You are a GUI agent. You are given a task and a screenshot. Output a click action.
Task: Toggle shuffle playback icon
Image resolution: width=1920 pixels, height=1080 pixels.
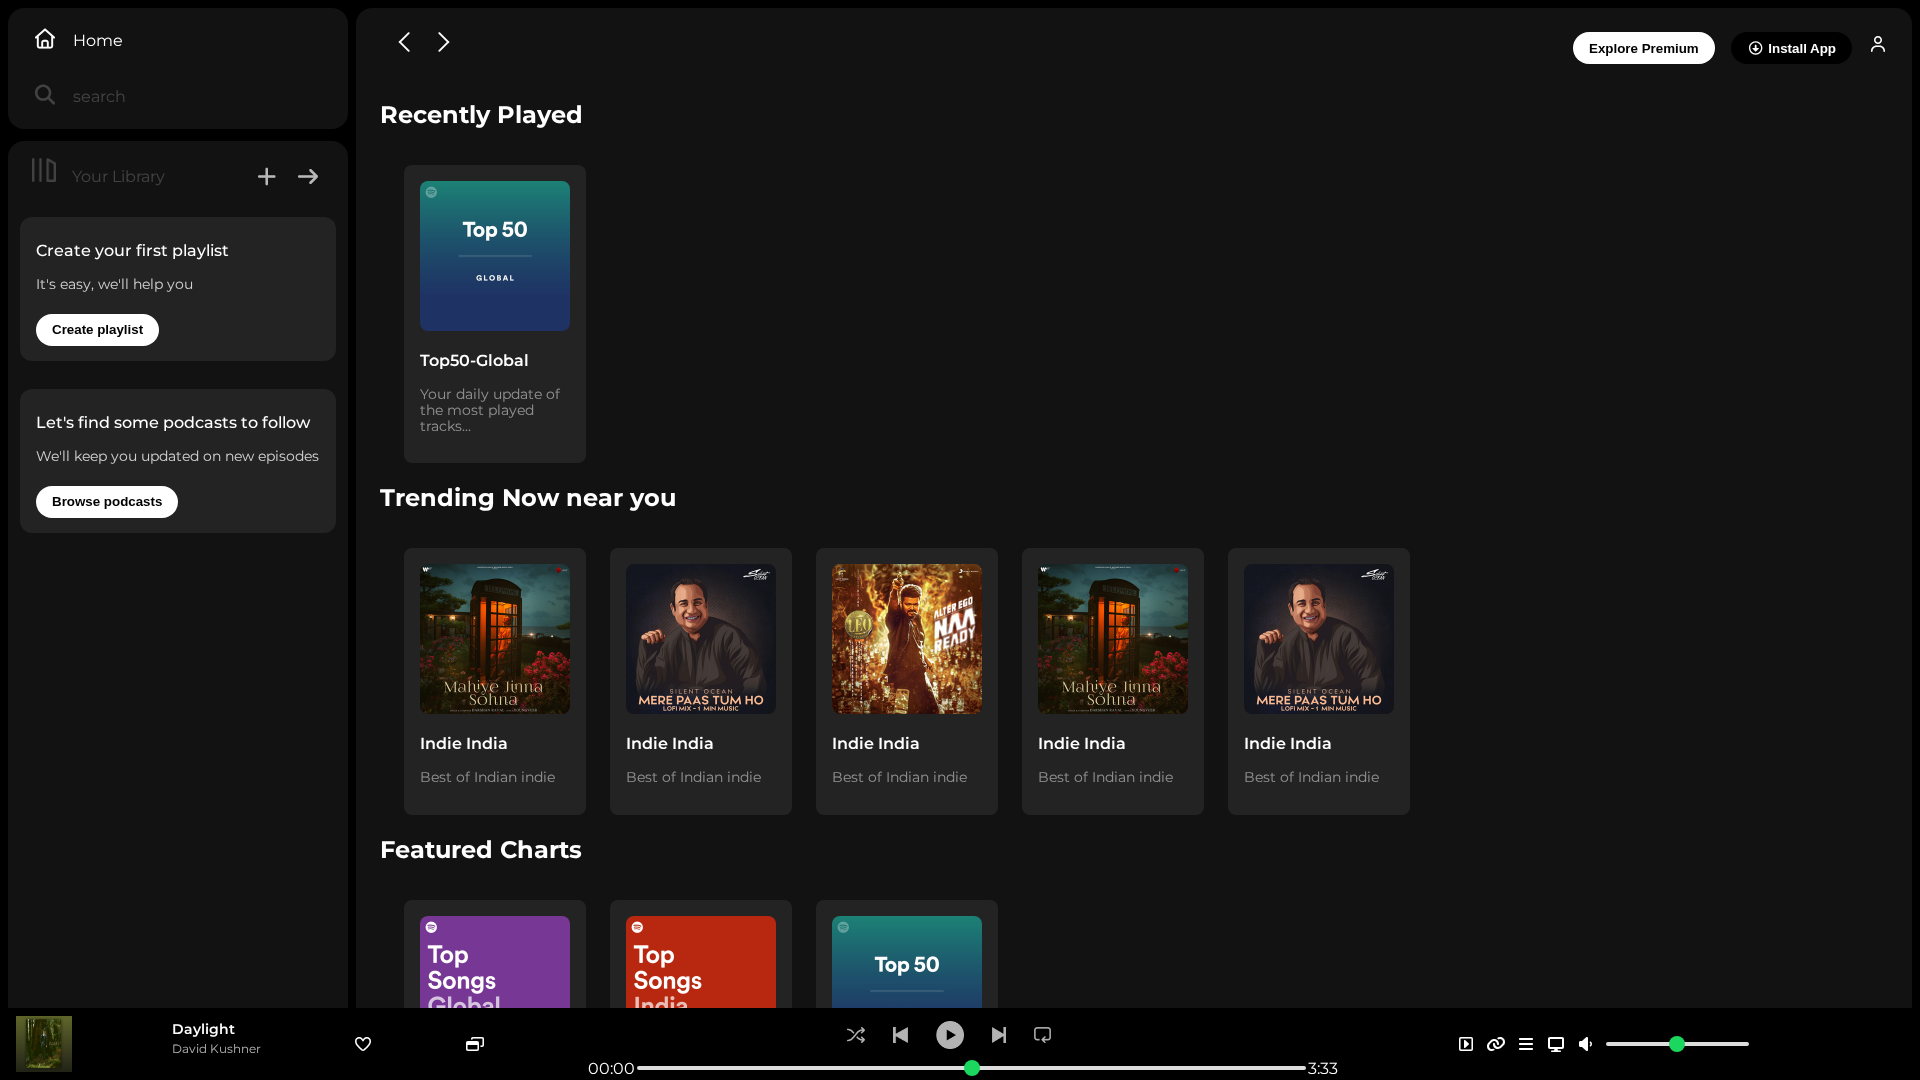coord(855,1035)
